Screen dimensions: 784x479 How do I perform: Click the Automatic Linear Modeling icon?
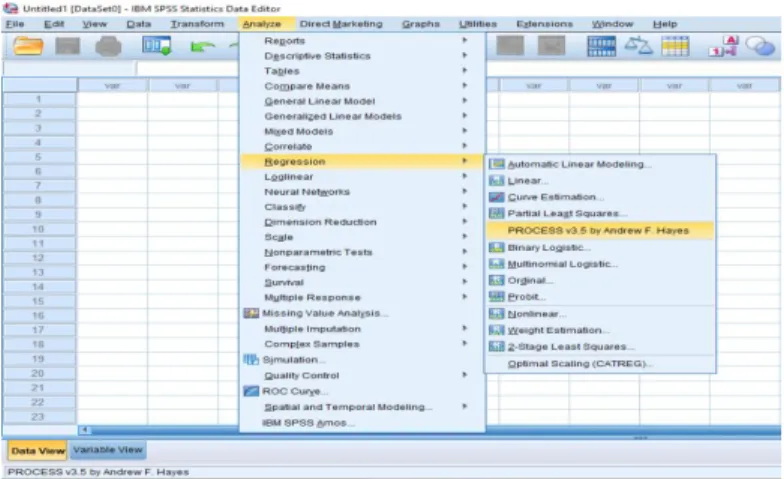coord(496,164)
